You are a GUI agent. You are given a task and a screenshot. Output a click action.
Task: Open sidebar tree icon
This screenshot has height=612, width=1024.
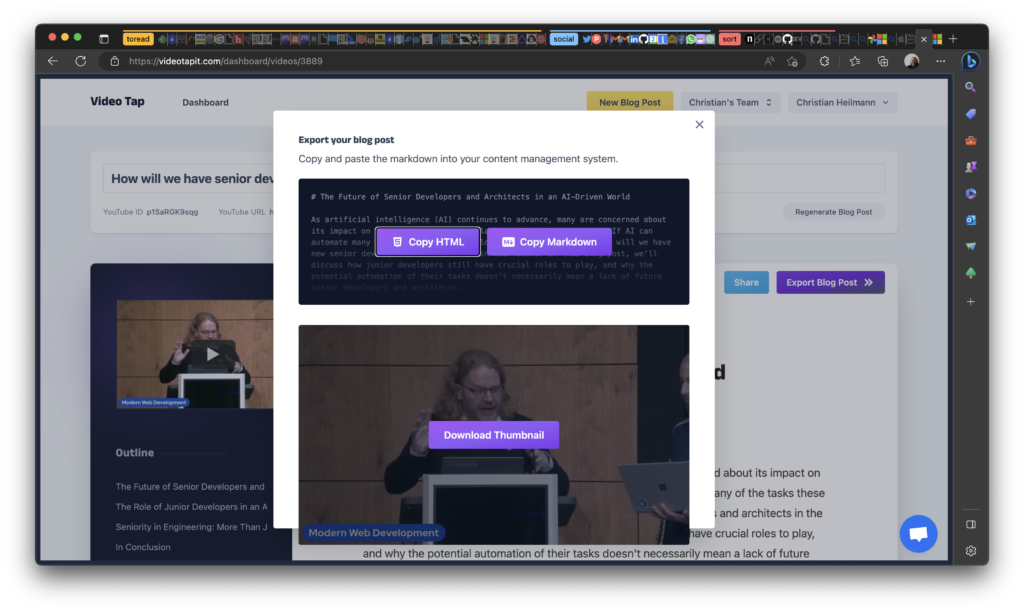click(x=970, y=273)
